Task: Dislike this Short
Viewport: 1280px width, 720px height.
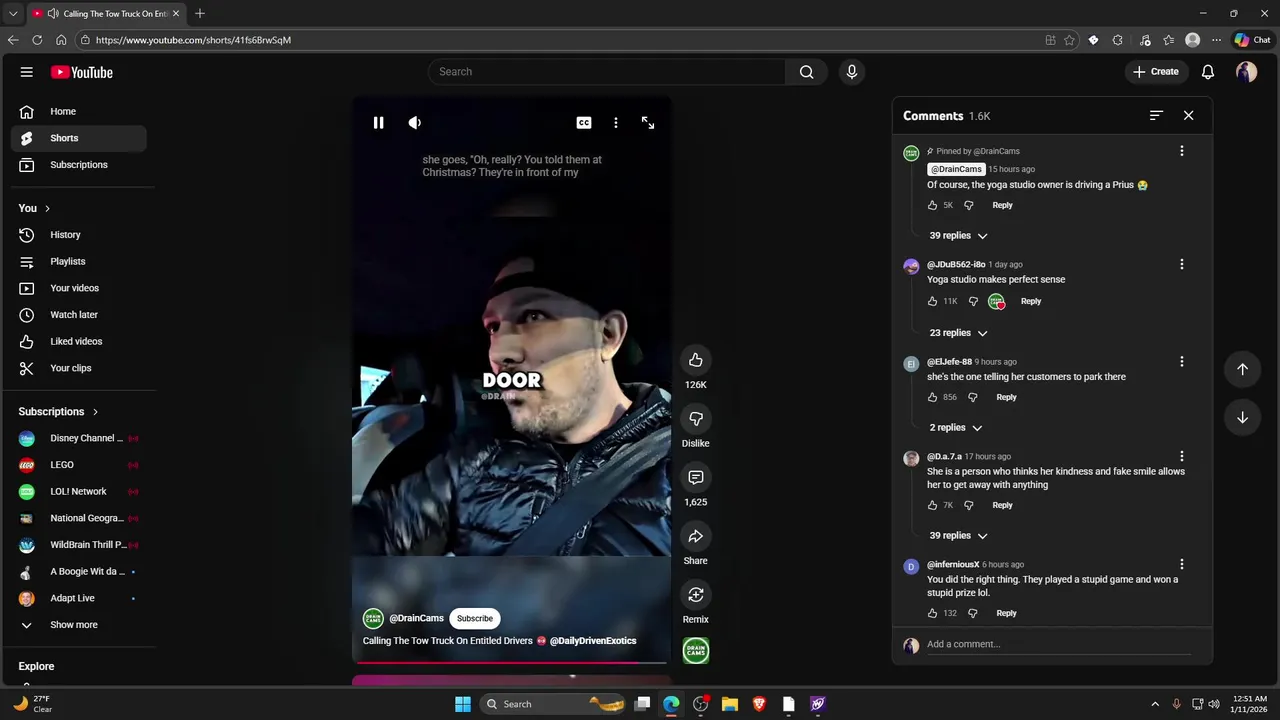Action: (x=696, y=419)
